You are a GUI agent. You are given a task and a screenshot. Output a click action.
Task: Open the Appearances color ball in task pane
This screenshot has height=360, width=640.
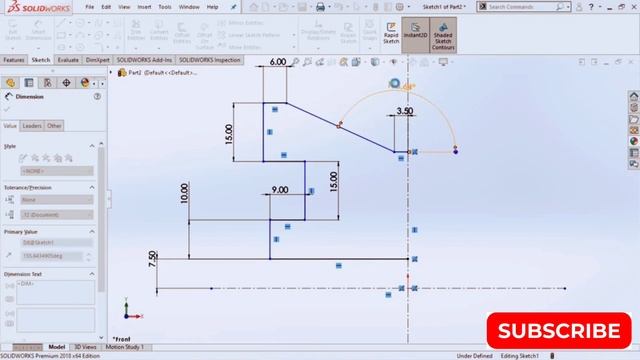tap(633, 141)
